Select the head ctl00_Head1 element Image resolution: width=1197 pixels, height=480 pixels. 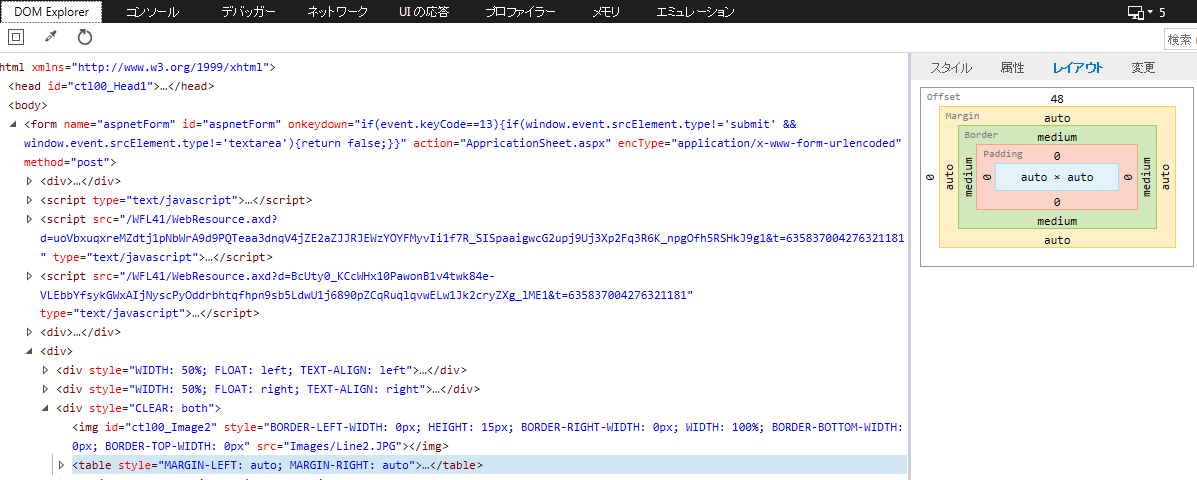(x=111, y=86)
